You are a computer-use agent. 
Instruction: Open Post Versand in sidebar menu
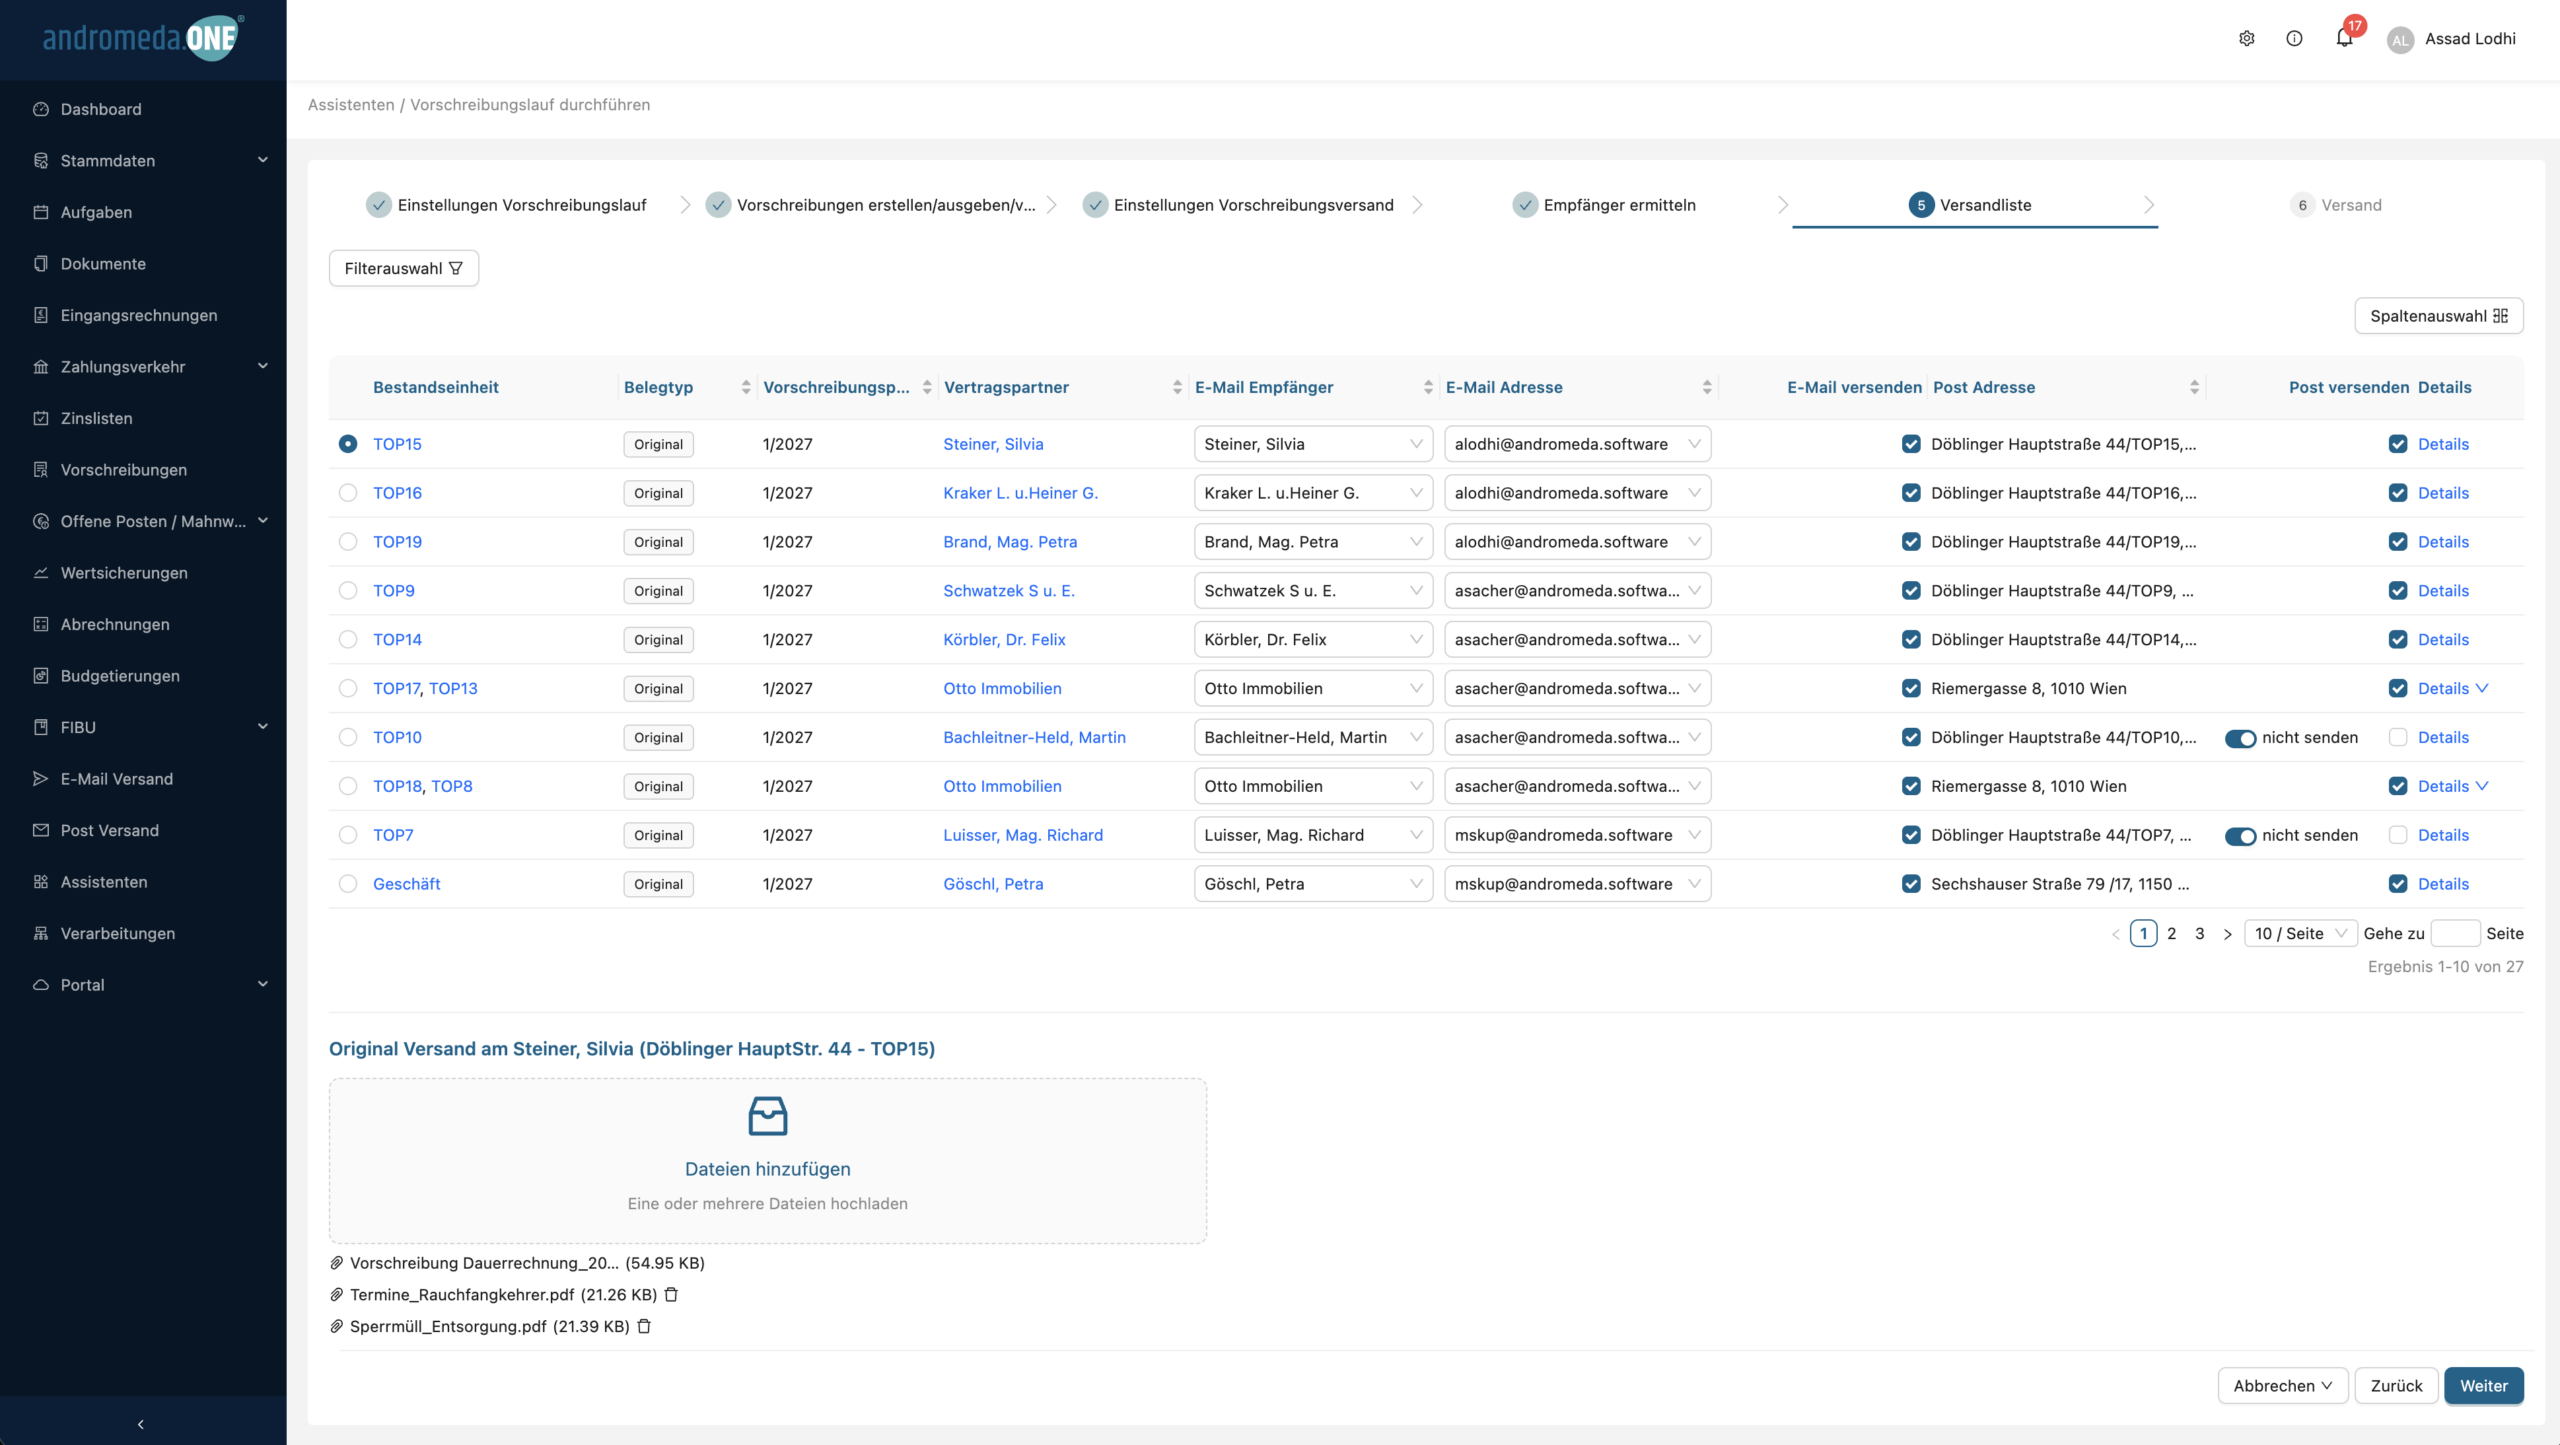pos(109,830)
